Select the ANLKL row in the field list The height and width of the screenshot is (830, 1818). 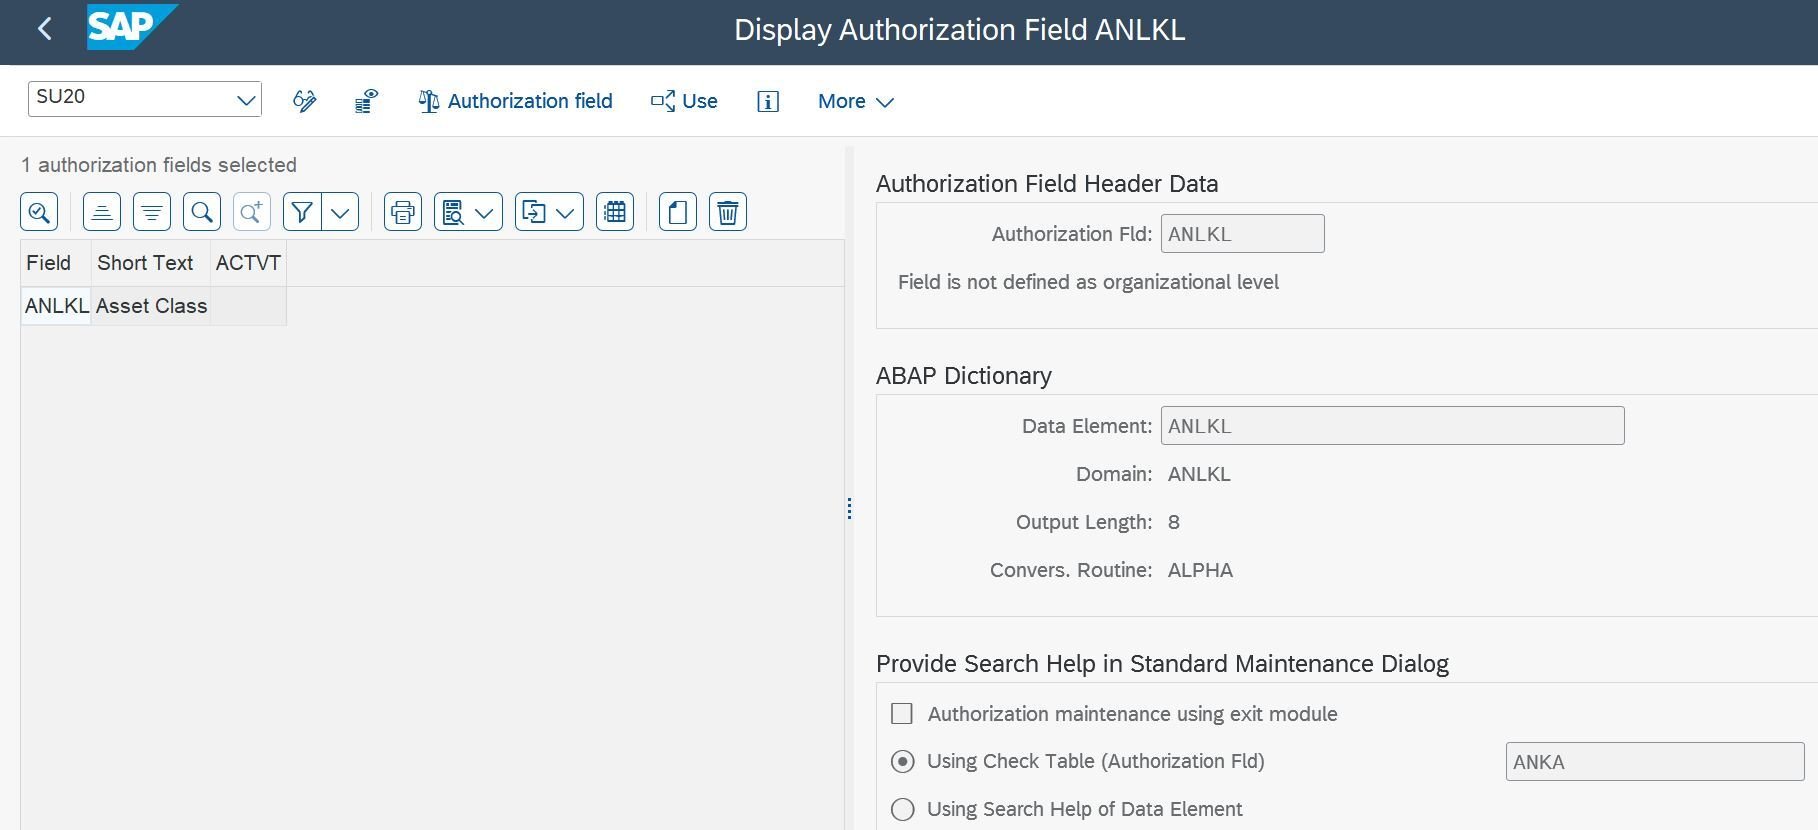56,306
